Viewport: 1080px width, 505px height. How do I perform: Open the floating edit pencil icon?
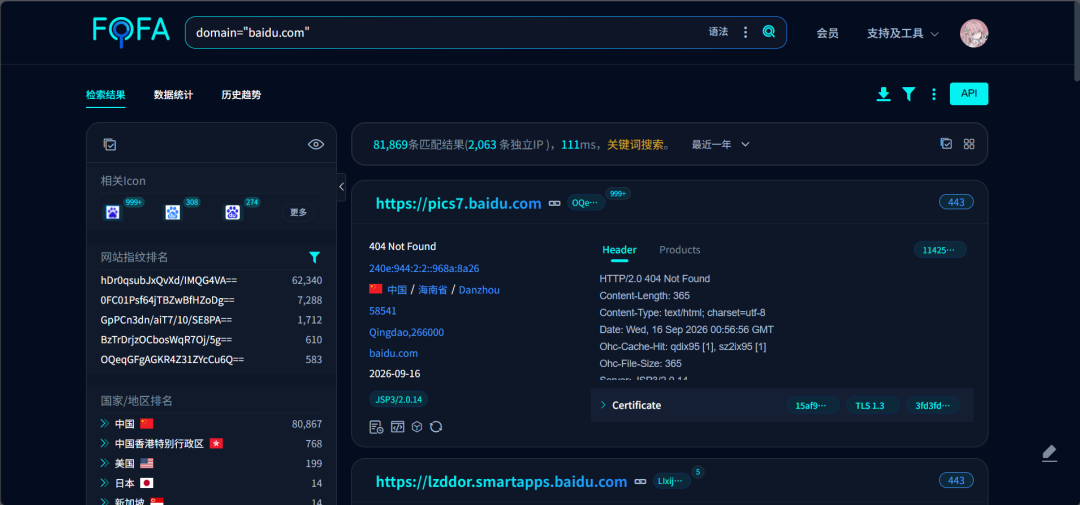1048,453
